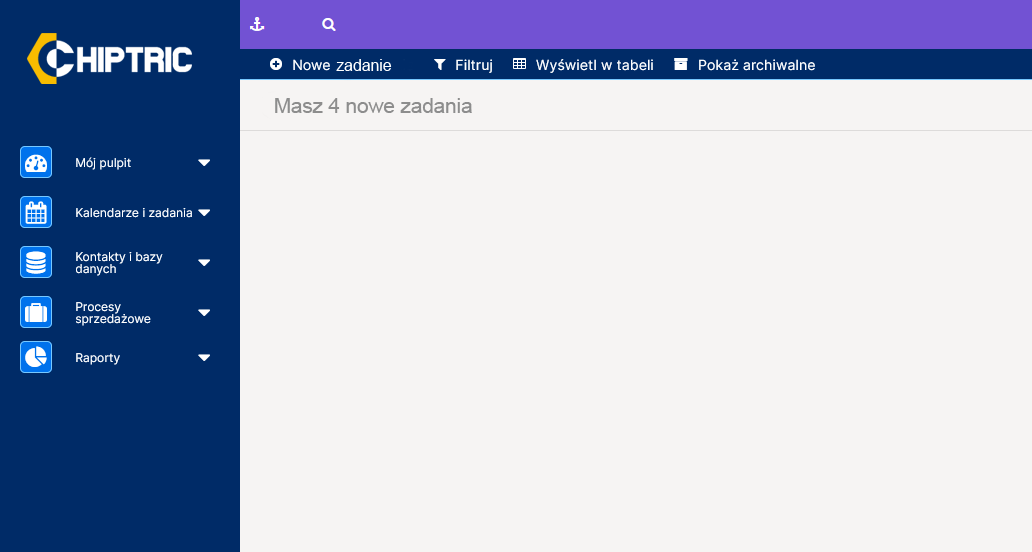Screen dimensions: 1032x552
Task: Click the archive box icon
Action: click(x=681, y=64)
